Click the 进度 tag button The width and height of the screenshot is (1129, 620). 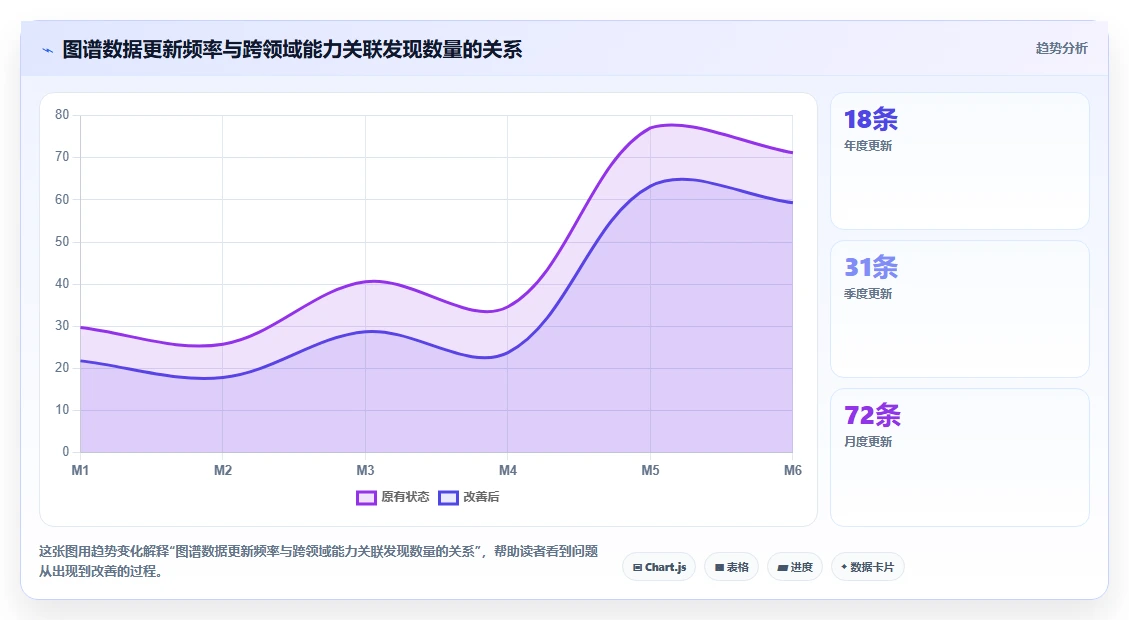(795, 567)
